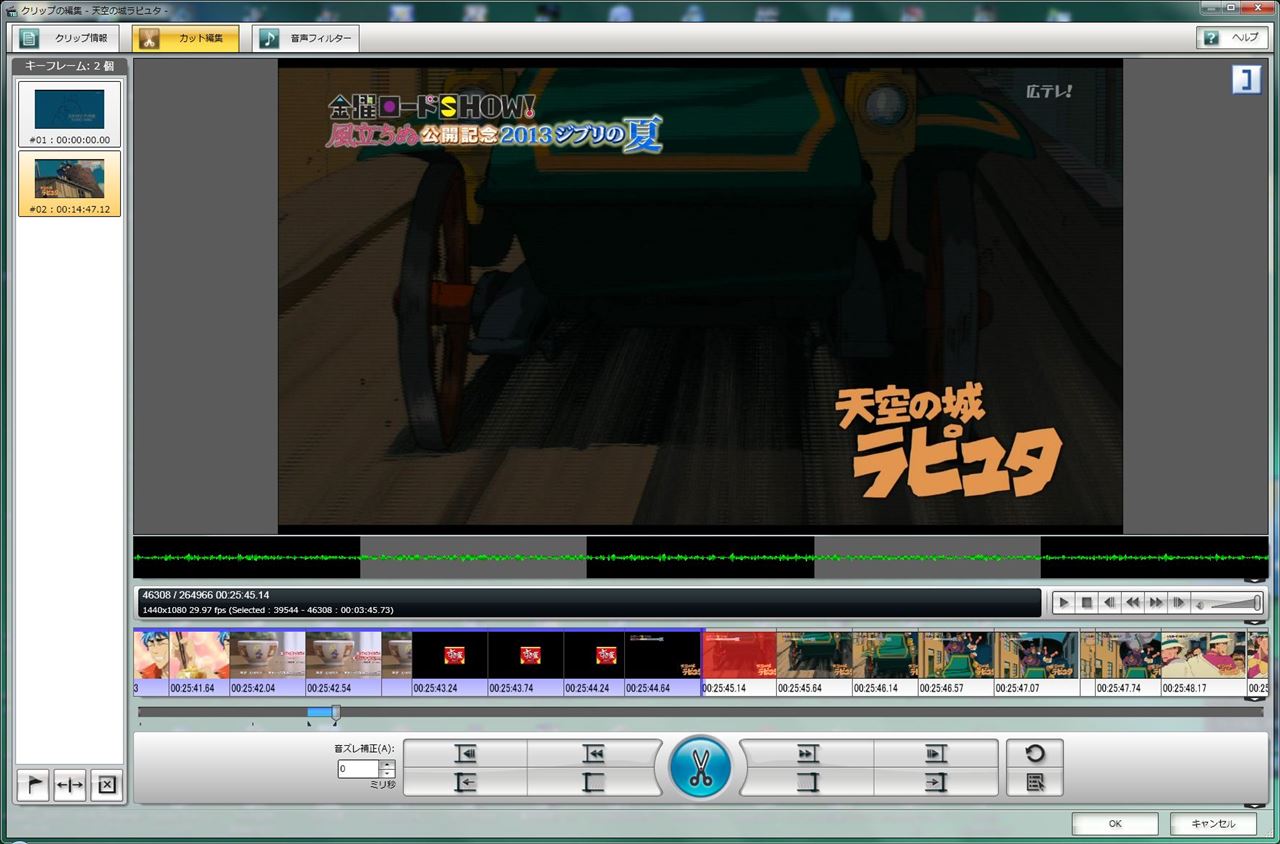Step forward one frame
1280x844 pixels.
coord(1179,602)
